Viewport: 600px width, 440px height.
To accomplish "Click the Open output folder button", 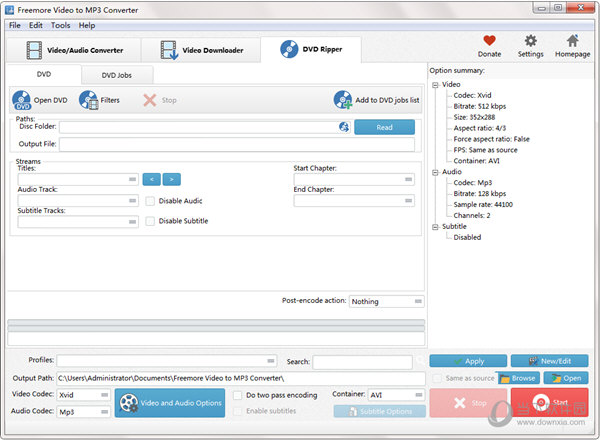I will pyautogui.click(x=566, y=378).
